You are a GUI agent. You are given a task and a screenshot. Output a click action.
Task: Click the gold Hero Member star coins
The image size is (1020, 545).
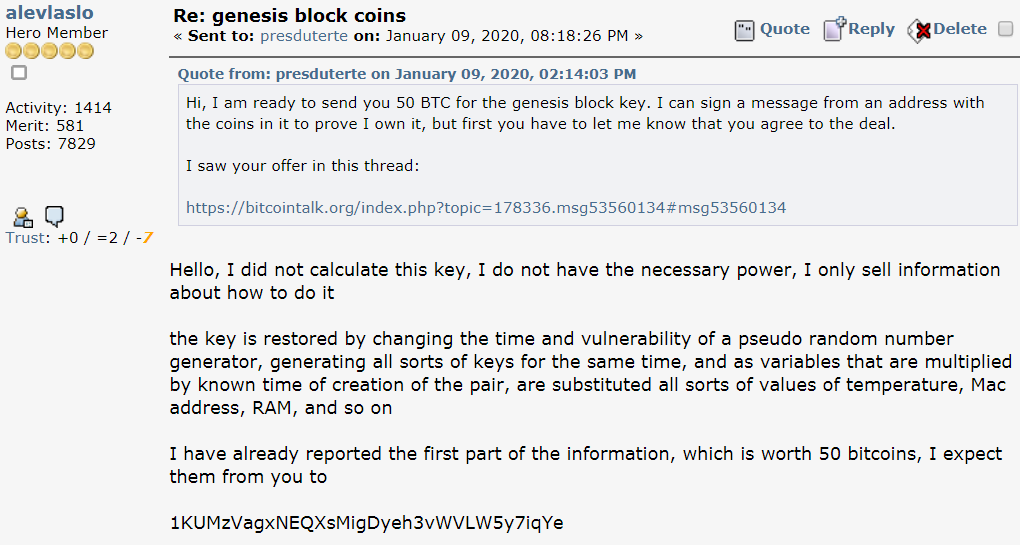pos(49,51)
